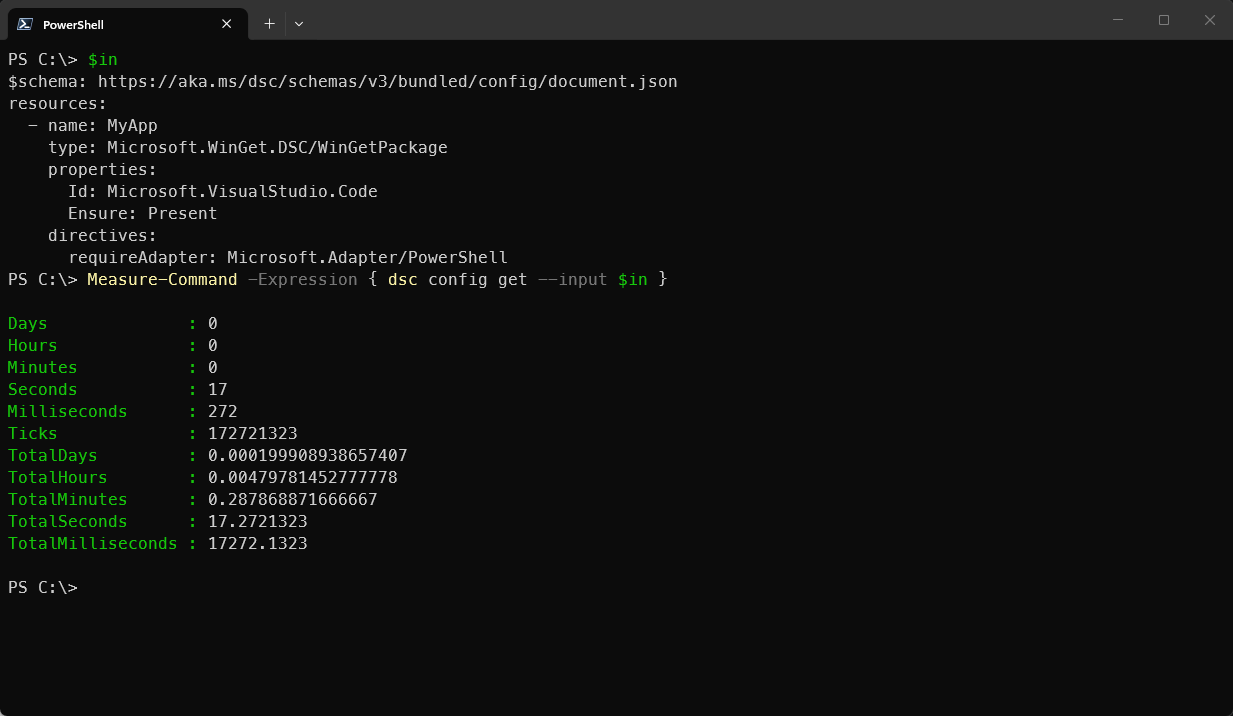Click the Days value row
Image resolution: width=1233 pixels, height=716 pixels.
coord(113,323)
